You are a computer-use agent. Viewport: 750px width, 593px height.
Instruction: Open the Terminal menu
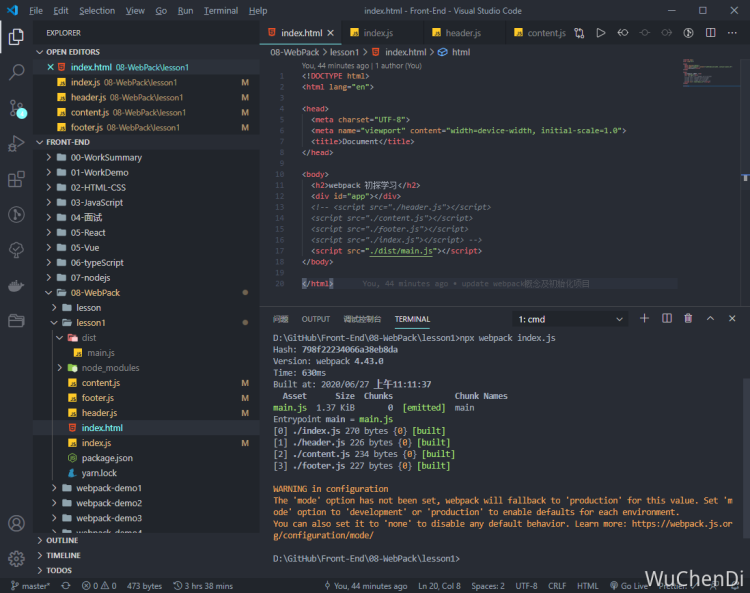click(x=221, y=11)
